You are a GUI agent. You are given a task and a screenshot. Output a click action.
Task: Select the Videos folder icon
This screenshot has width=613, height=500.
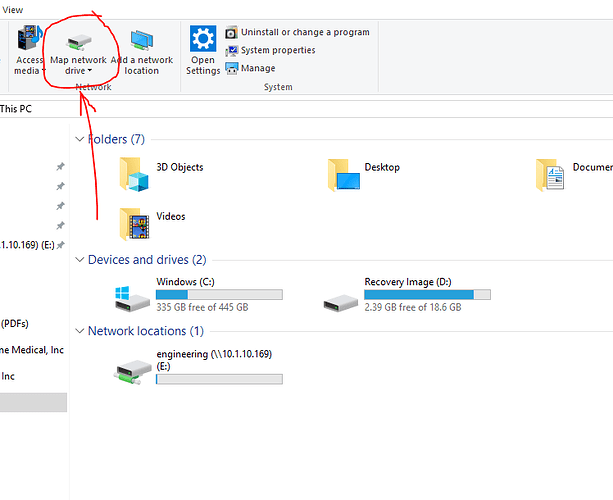click(x=134, y=224)
